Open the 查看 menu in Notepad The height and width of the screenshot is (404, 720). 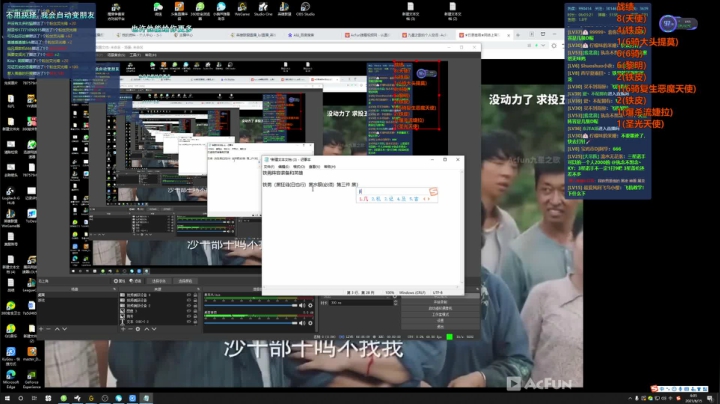[x=315, y=167]
